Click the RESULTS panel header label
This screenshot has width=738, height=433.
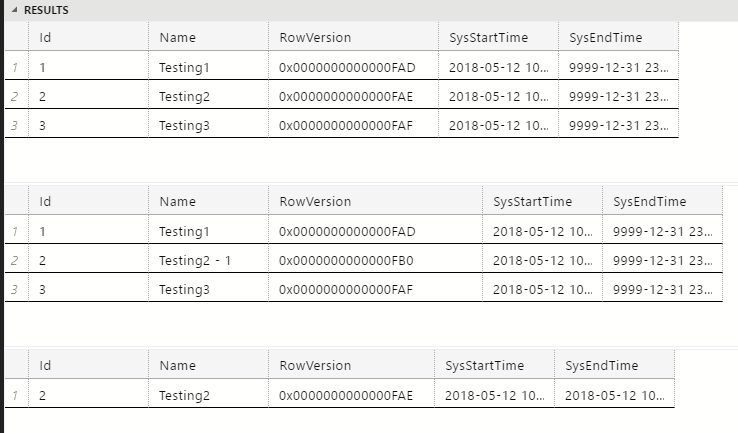click(x=46, y=10)
